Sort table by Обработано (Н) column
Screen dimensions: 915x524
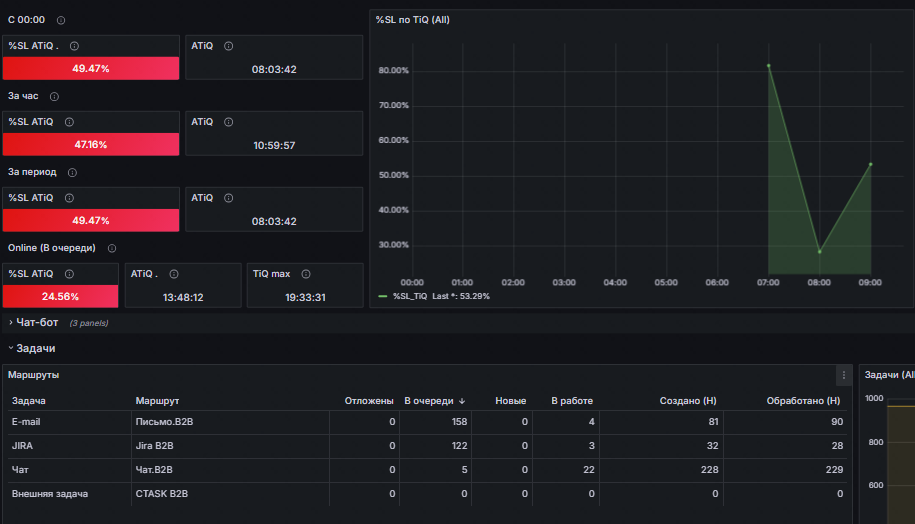tap(804, 401)
